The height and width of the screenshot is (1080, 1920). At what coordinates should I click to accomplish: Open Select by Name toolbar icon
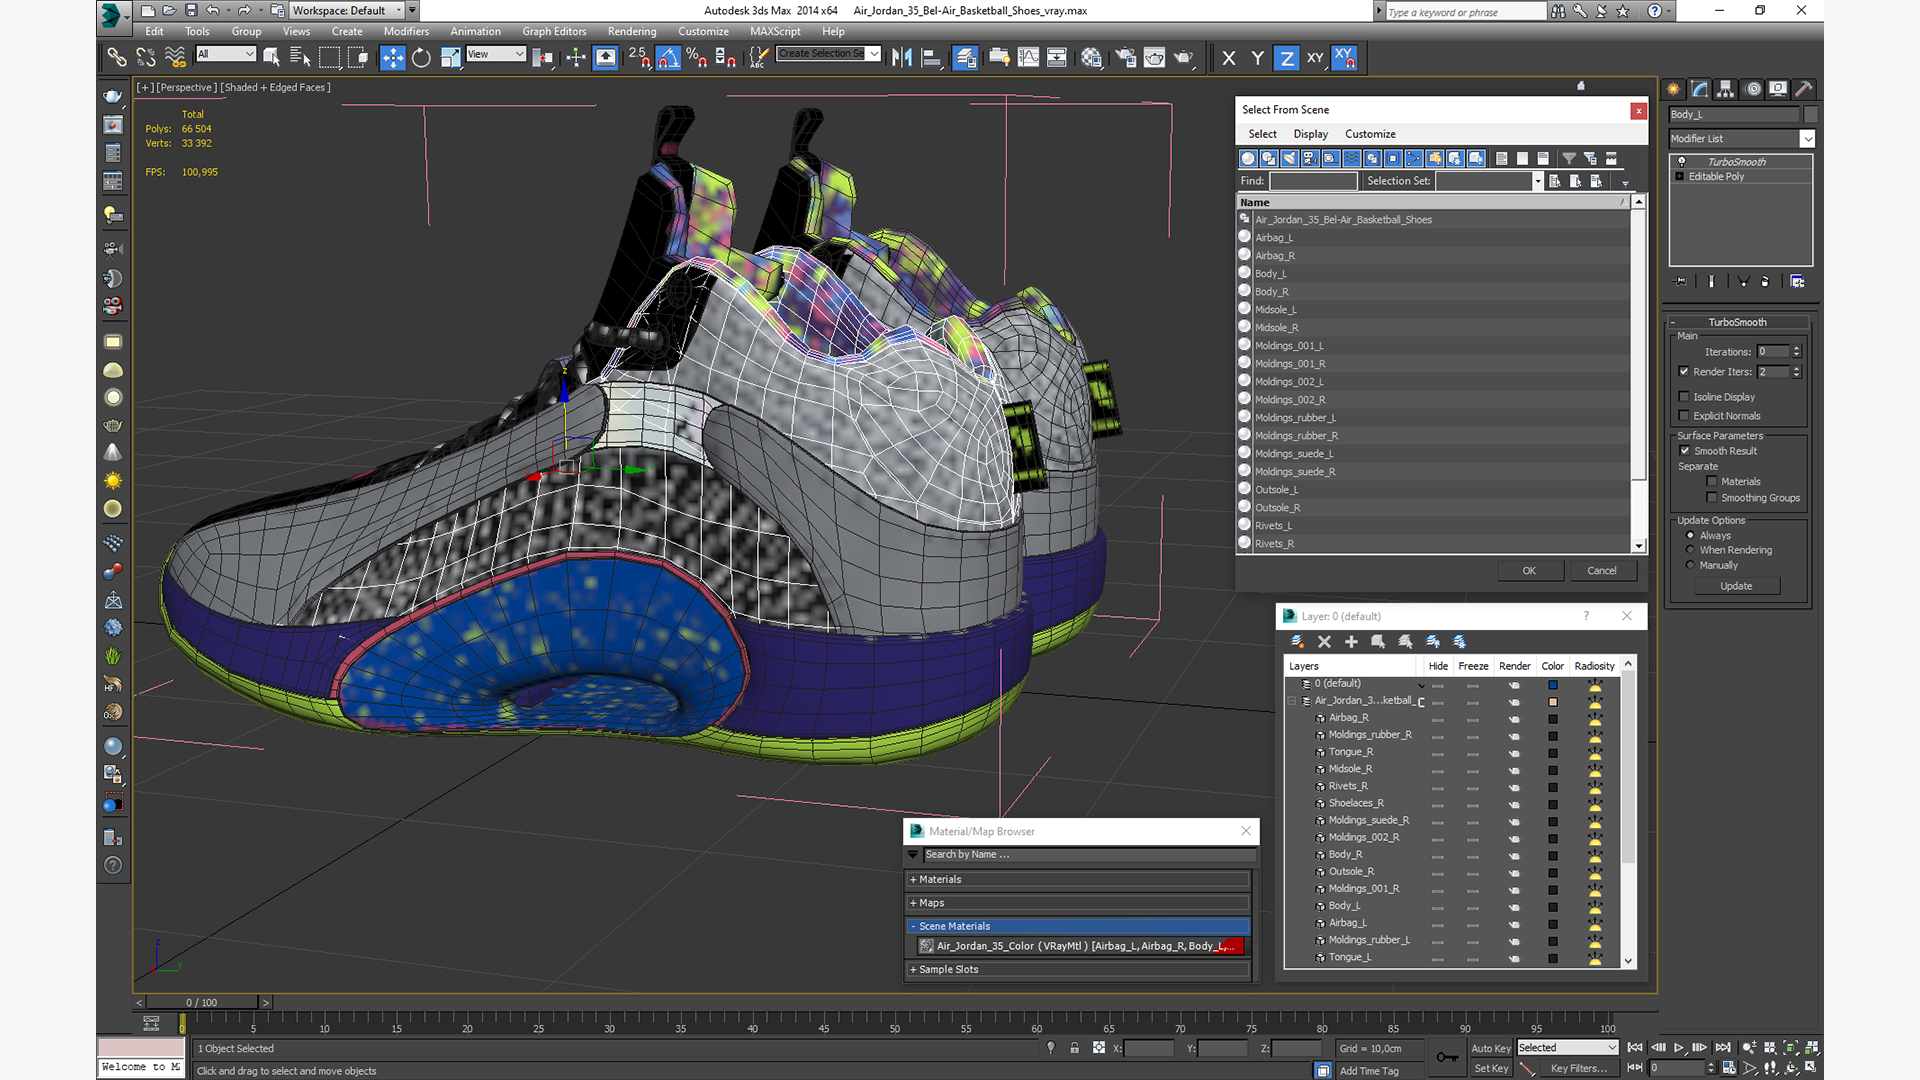300,58
